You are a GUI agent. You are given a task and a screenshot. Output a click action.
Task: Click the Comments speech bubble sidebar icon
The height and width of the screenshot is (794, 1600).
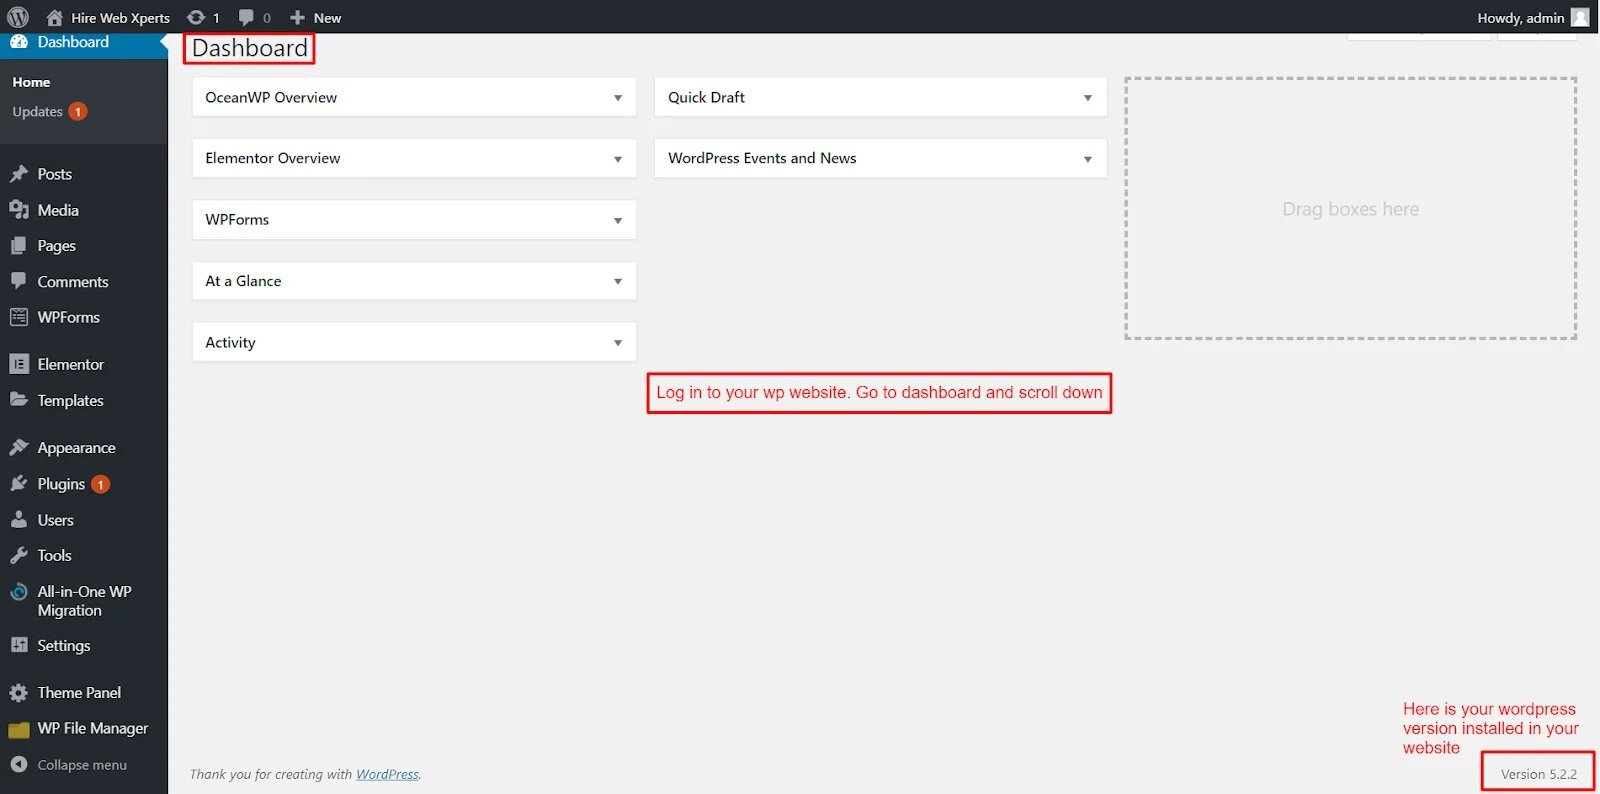tap(18, 281)
